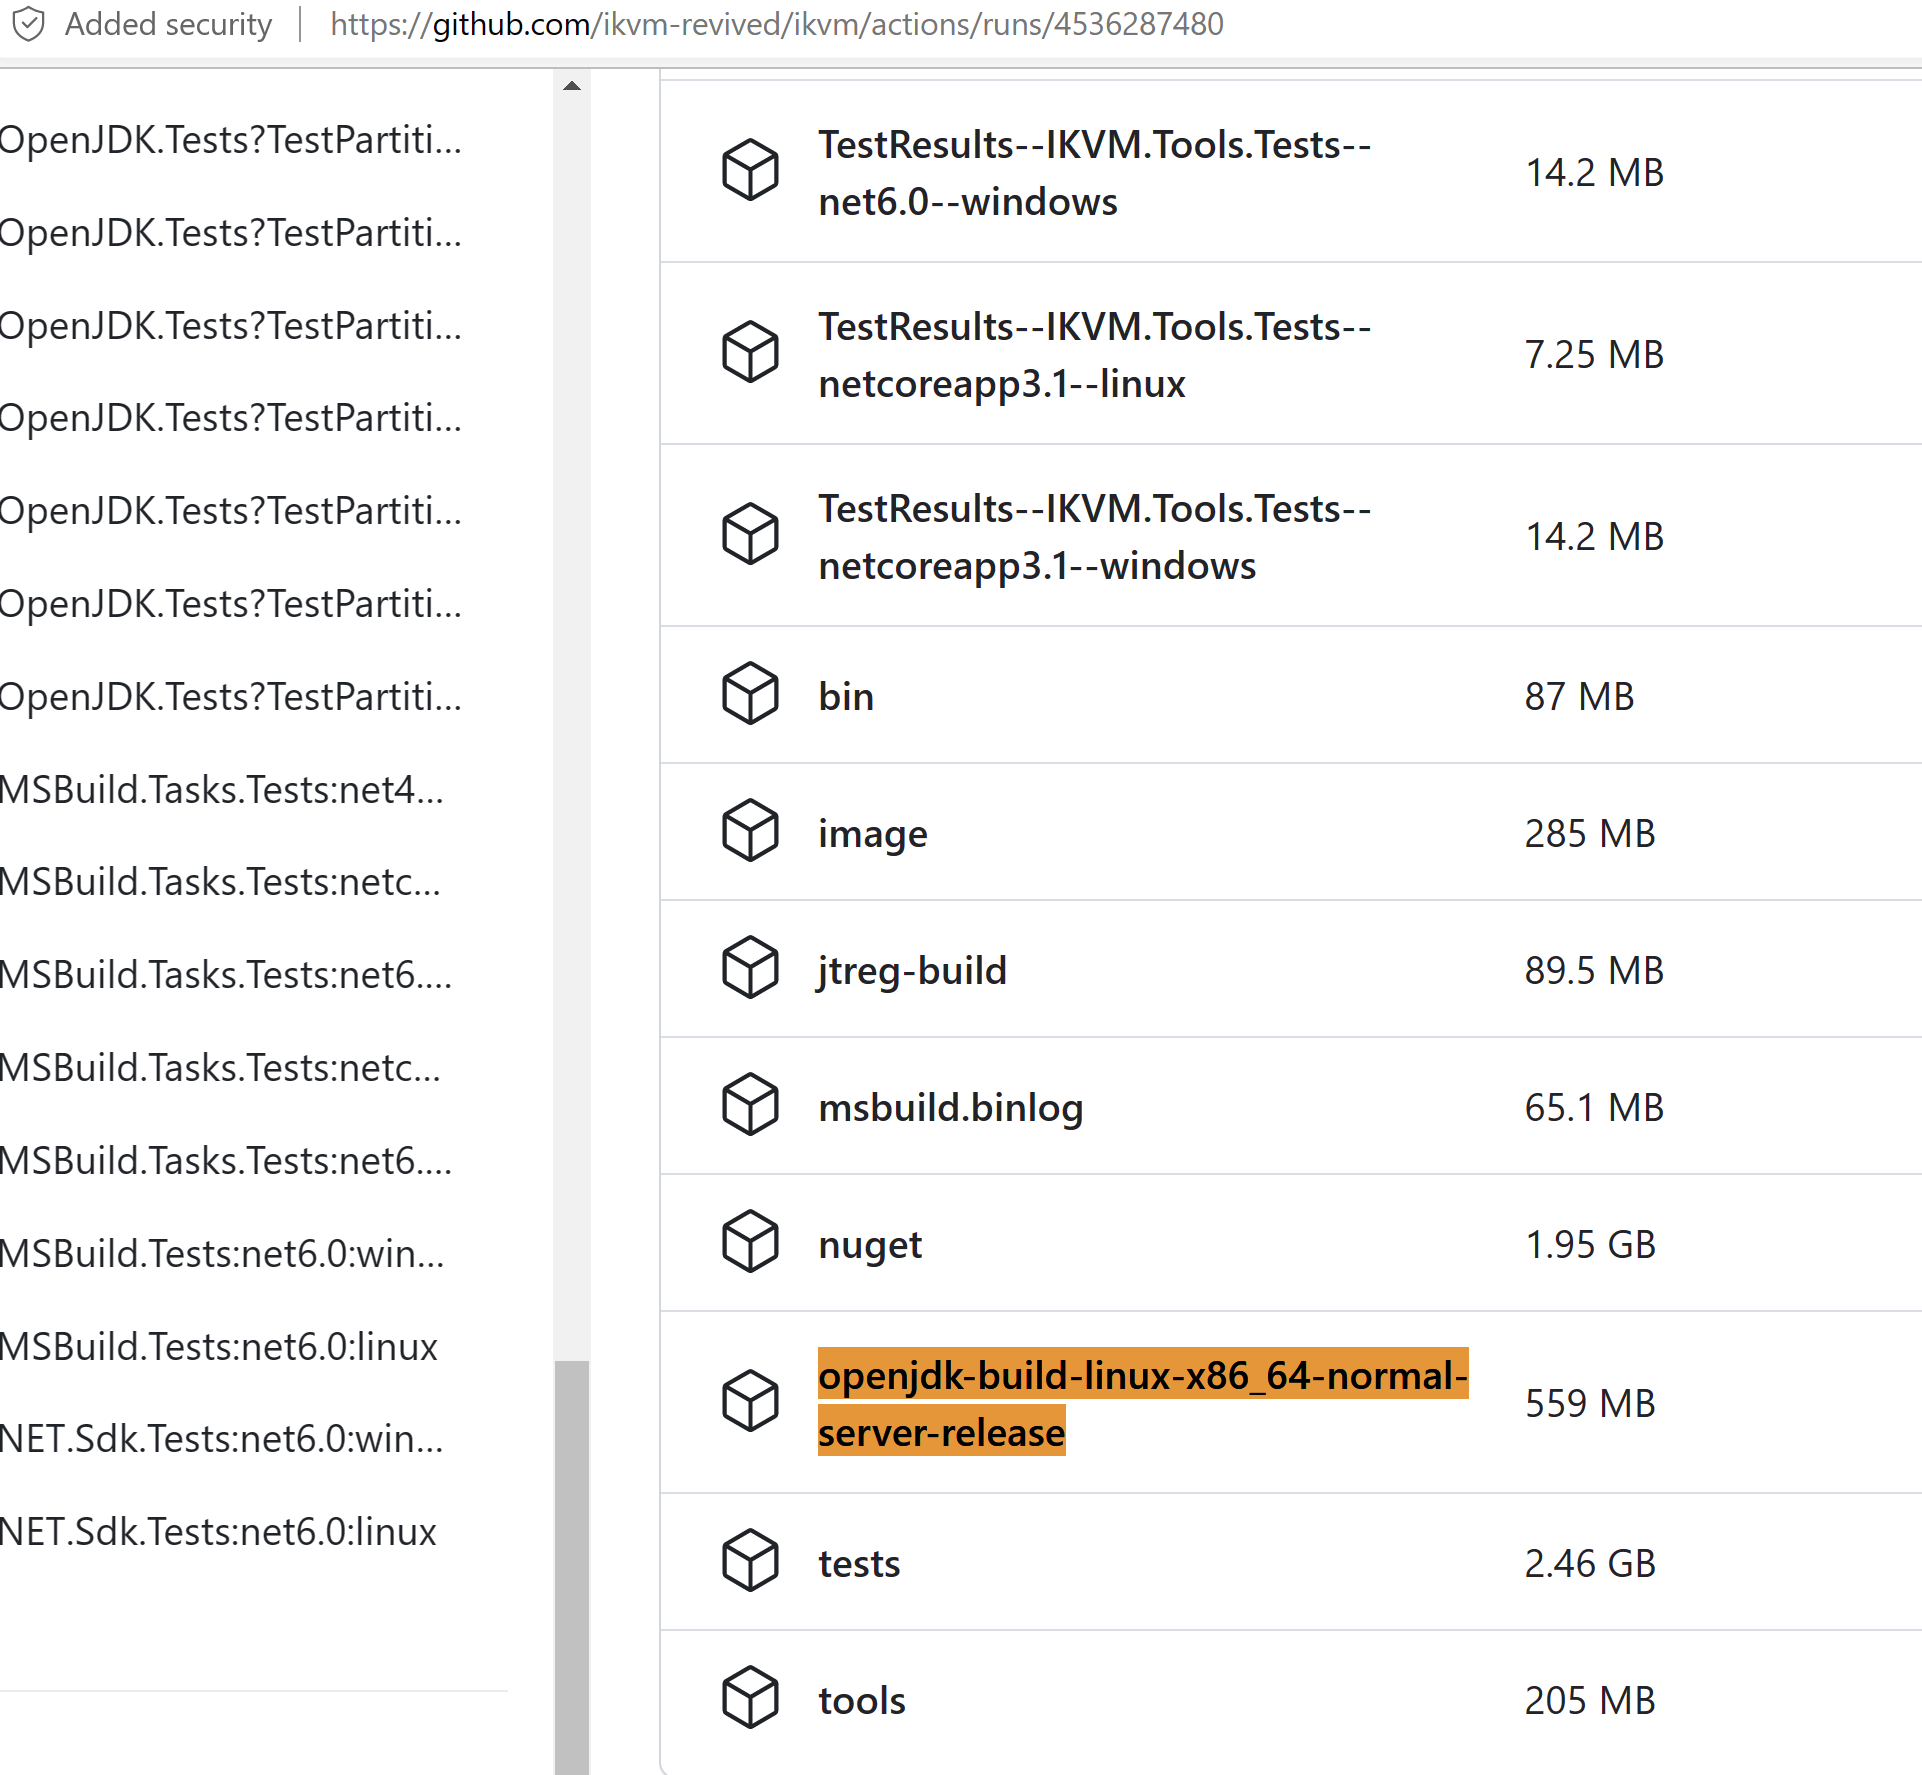Open the msbuild.binlog artifact link

tap(950, 1108)
